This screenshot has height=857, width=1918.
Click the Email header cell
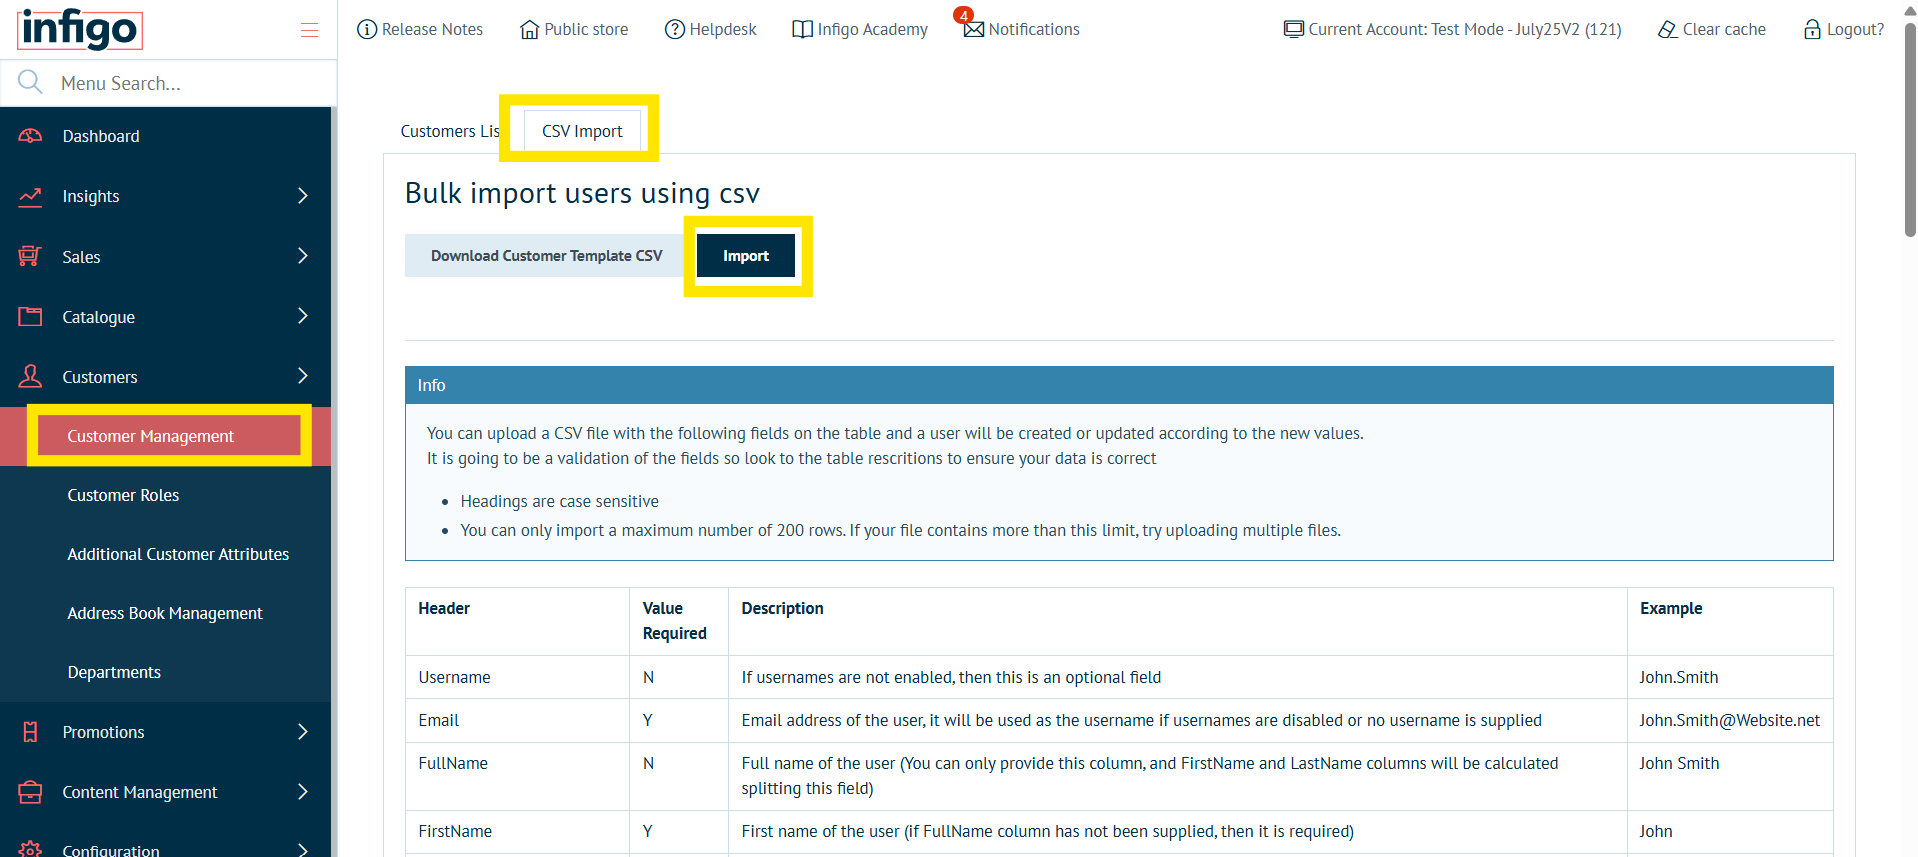coord(517,720)
